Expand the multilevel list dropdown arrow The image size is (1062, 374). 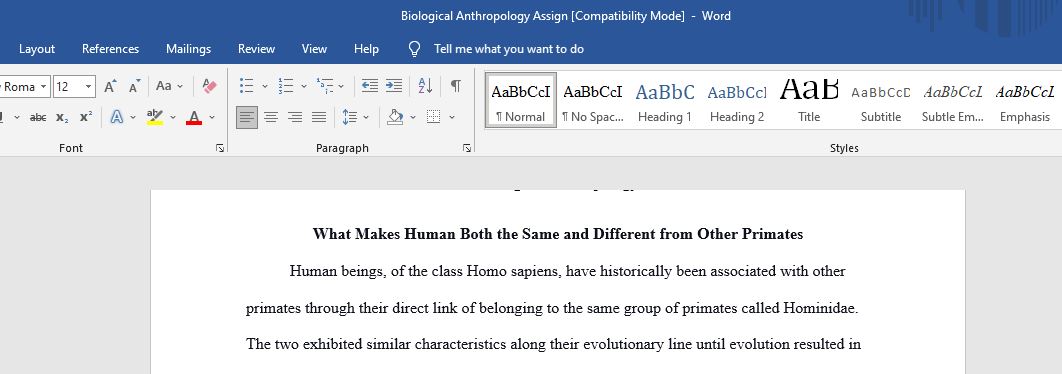point(341,87)
